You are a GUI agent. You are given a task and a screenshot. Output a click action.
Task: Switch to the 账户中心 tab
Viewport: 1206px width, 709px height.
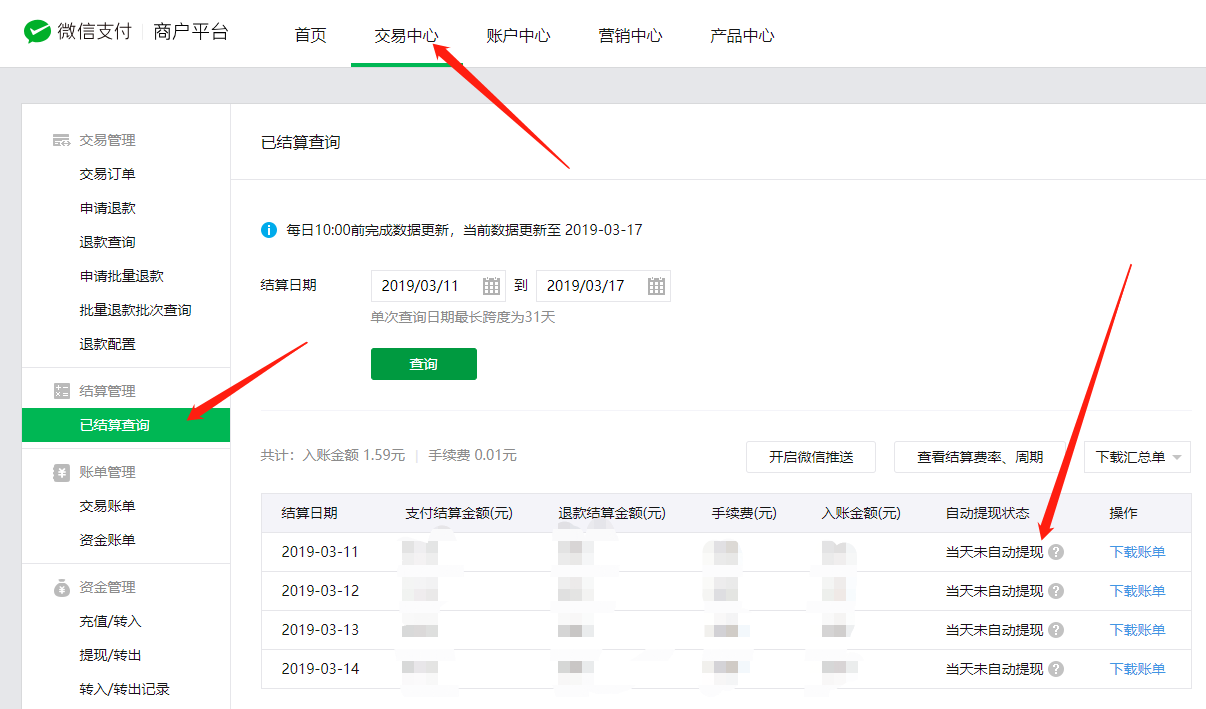pos(518,36)
